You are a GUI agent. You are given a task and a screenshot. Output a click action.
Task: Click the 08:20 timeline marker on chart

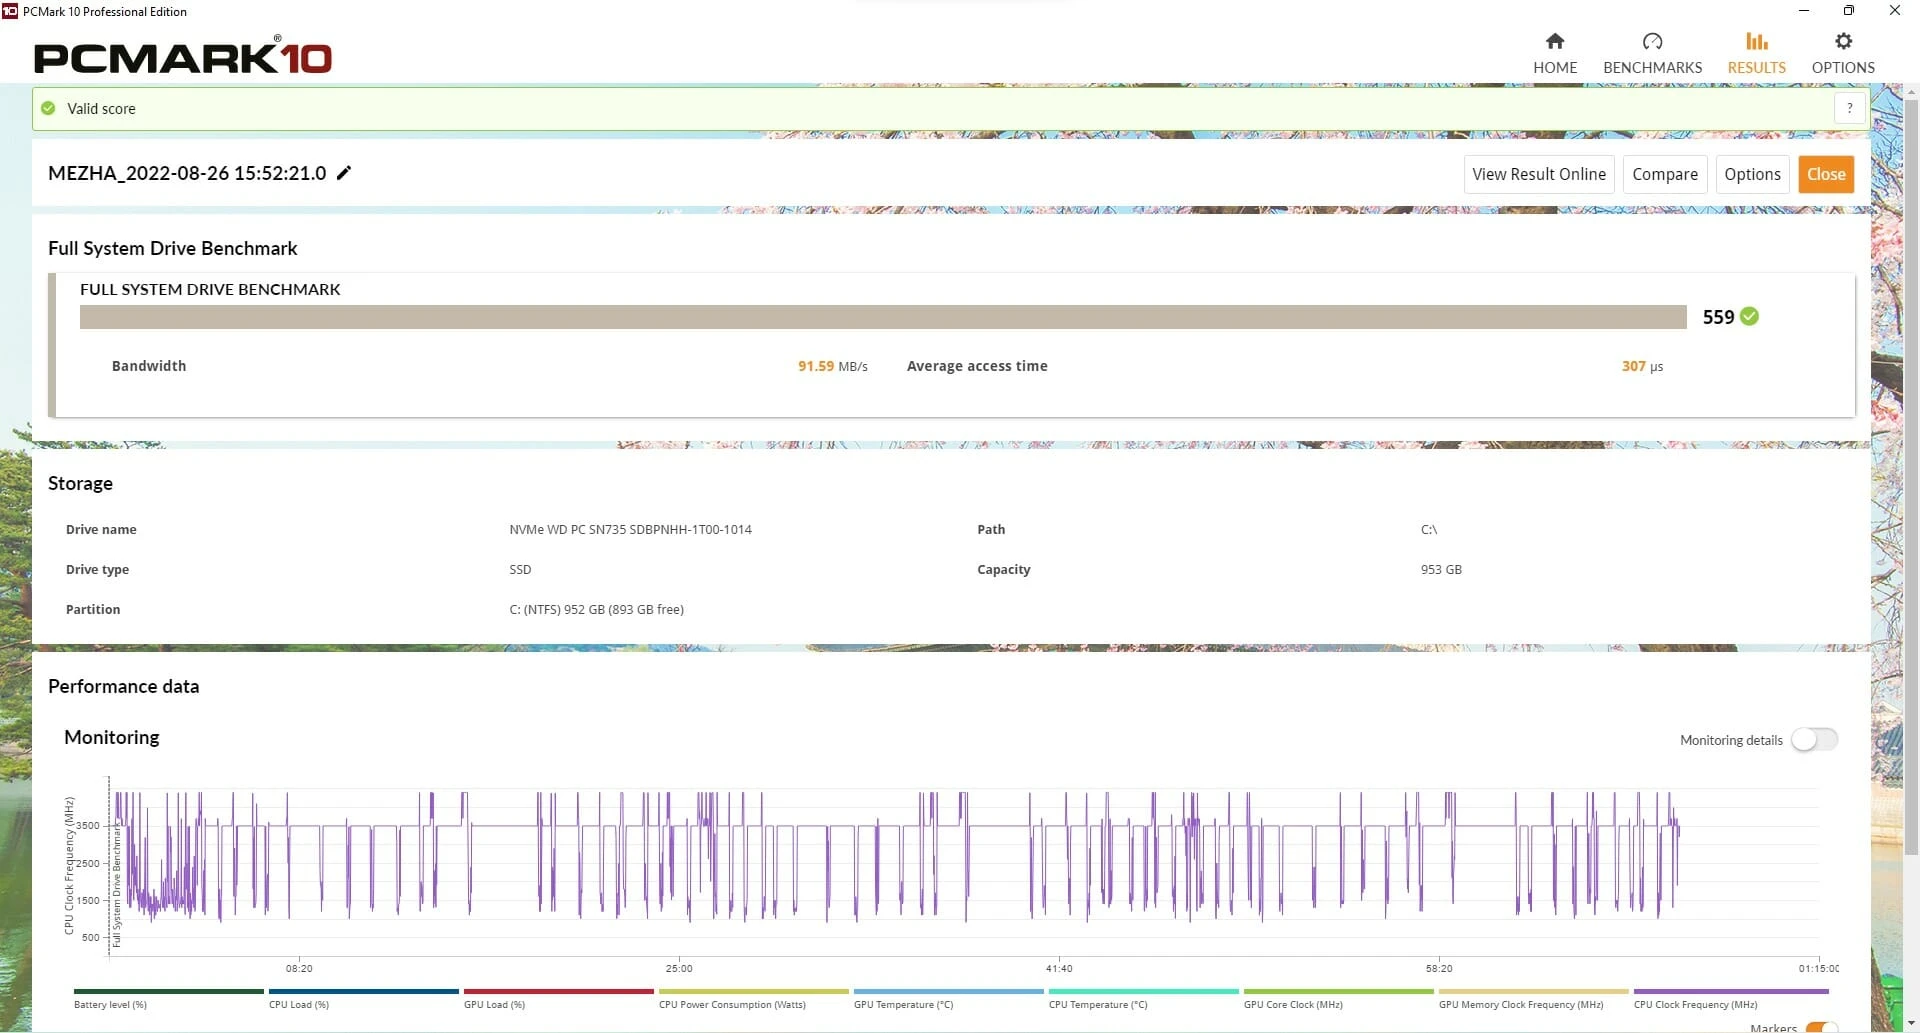pyautogui.click(x=299, y=968)
